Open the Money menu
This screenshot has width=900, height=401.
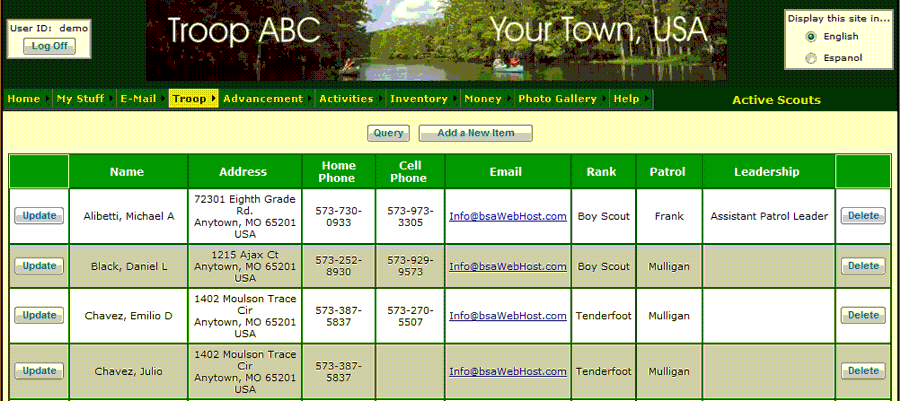point(487,99)
